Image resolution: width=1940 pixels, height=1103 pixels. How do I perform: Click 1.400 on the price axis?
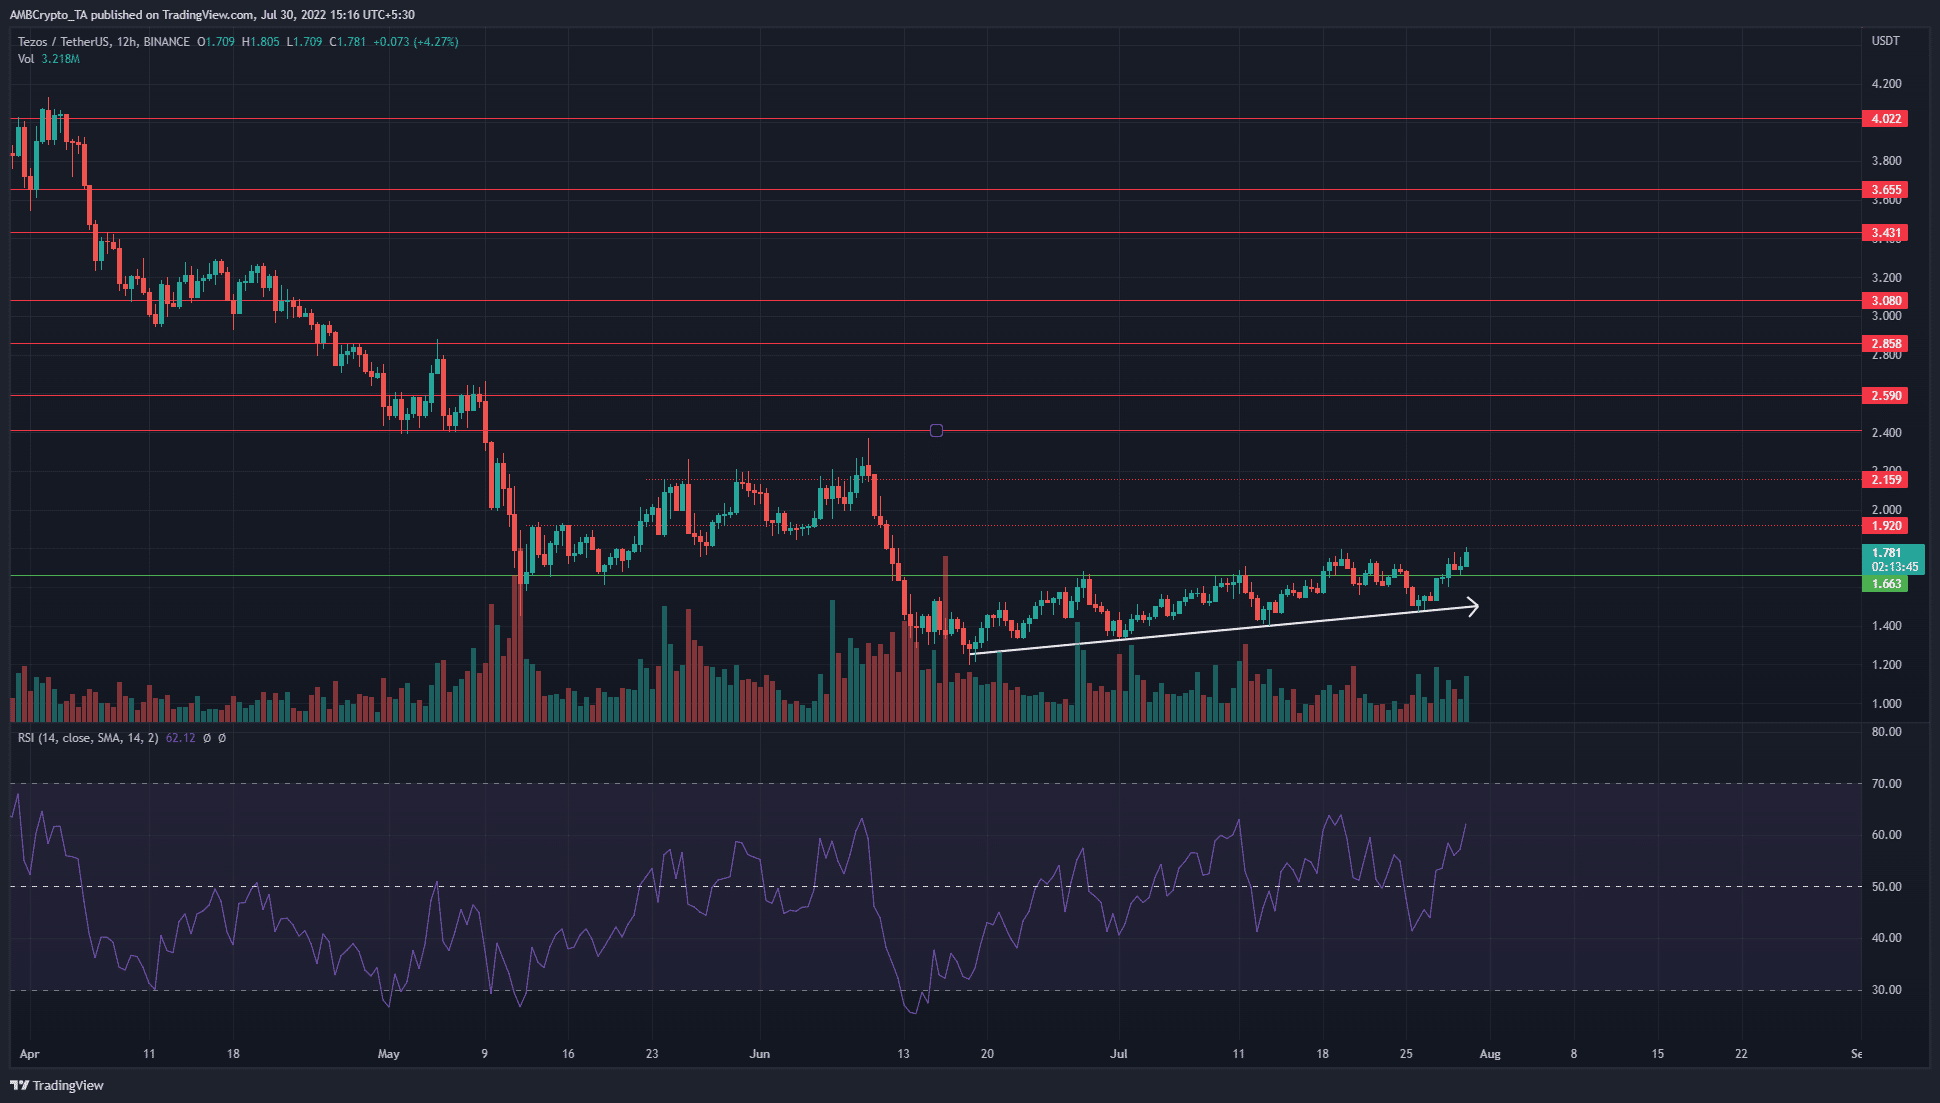coord(1886,626)
